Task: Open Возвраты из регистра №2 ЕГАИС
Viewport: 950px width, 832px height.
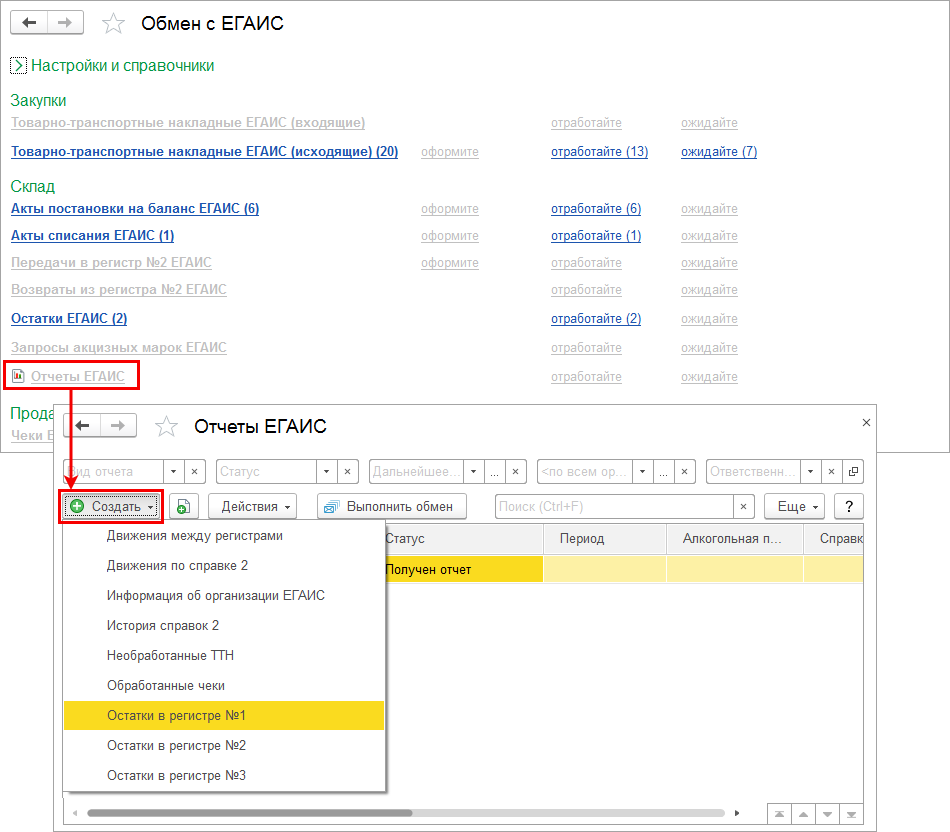Action: [x=118, y=290]
